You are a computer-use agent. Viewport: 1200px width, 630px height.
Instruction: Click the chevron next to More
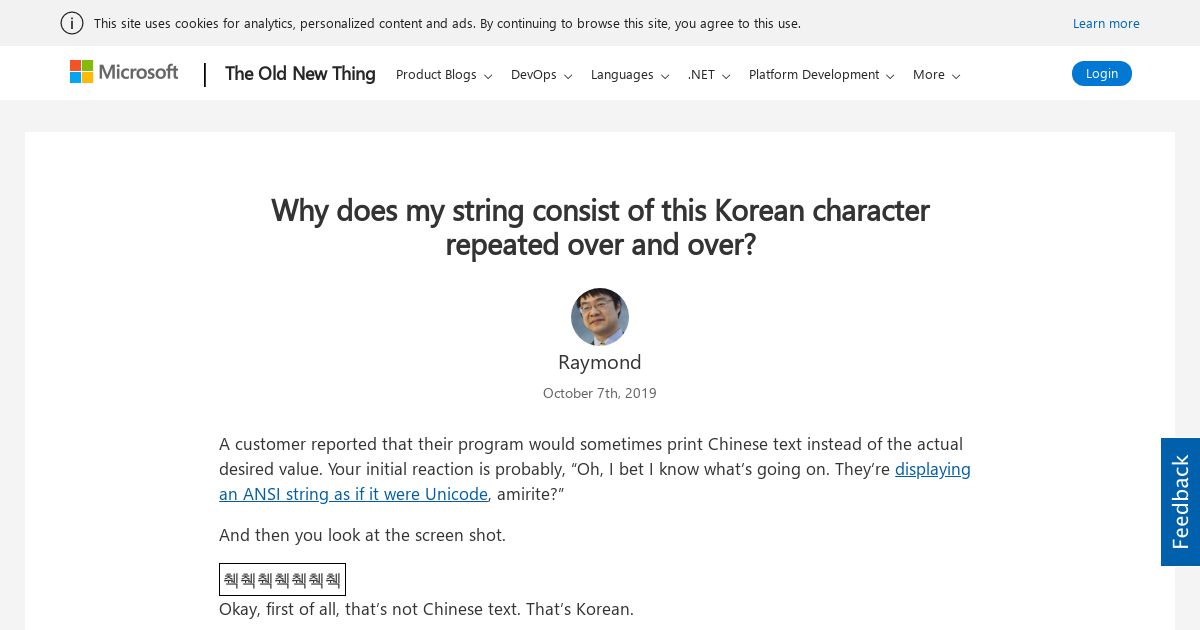956,76
